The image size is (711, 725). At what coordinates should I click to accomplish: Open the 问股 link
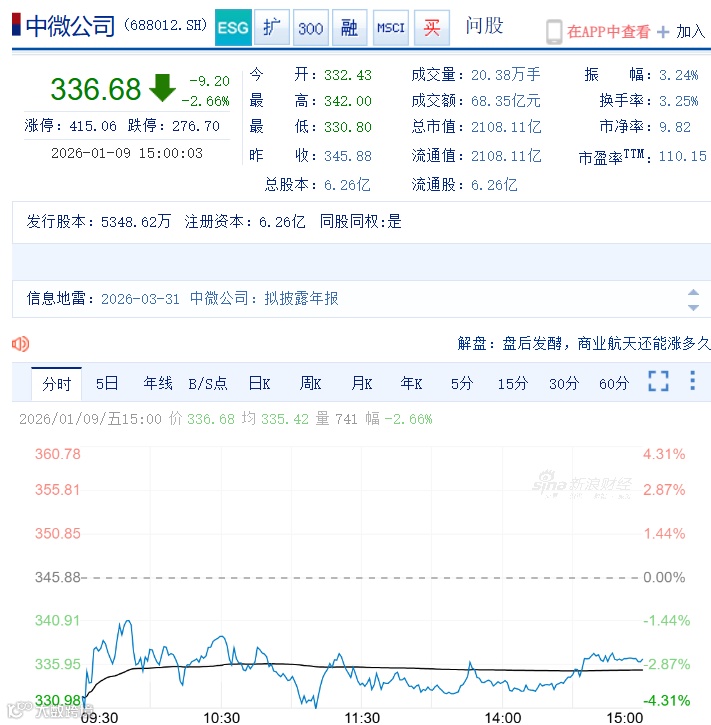coord(484,25)
